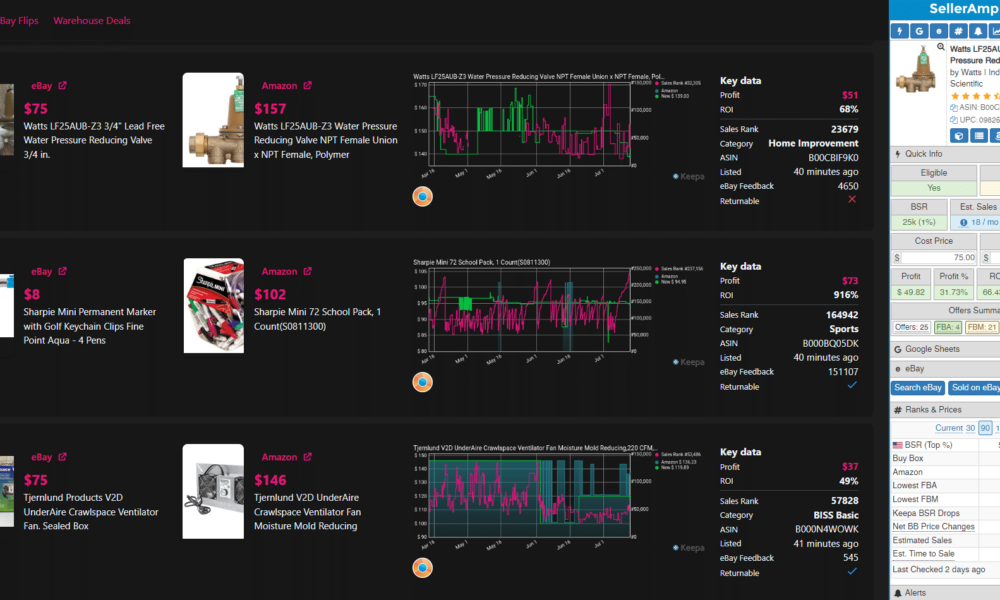Click magnifier zoom icon on SellerAmp product image
This screenshot has height=600, width=1000.
coord(941,47)
